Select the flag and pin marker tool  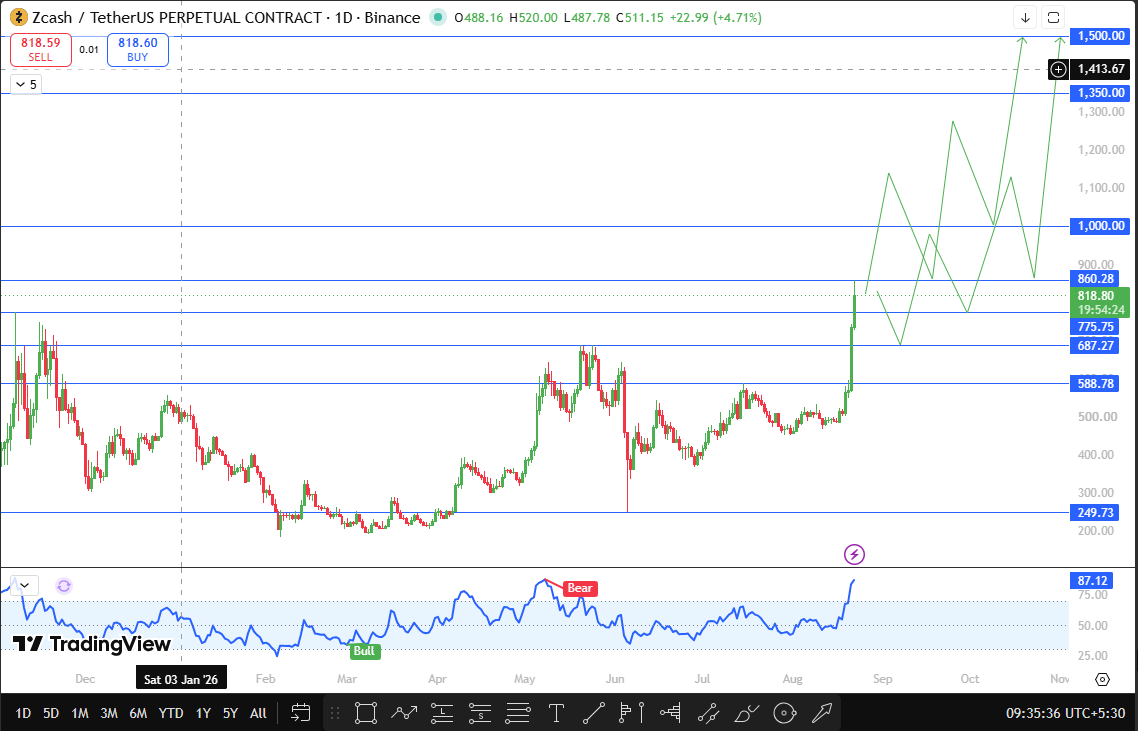tap(632, 713)
